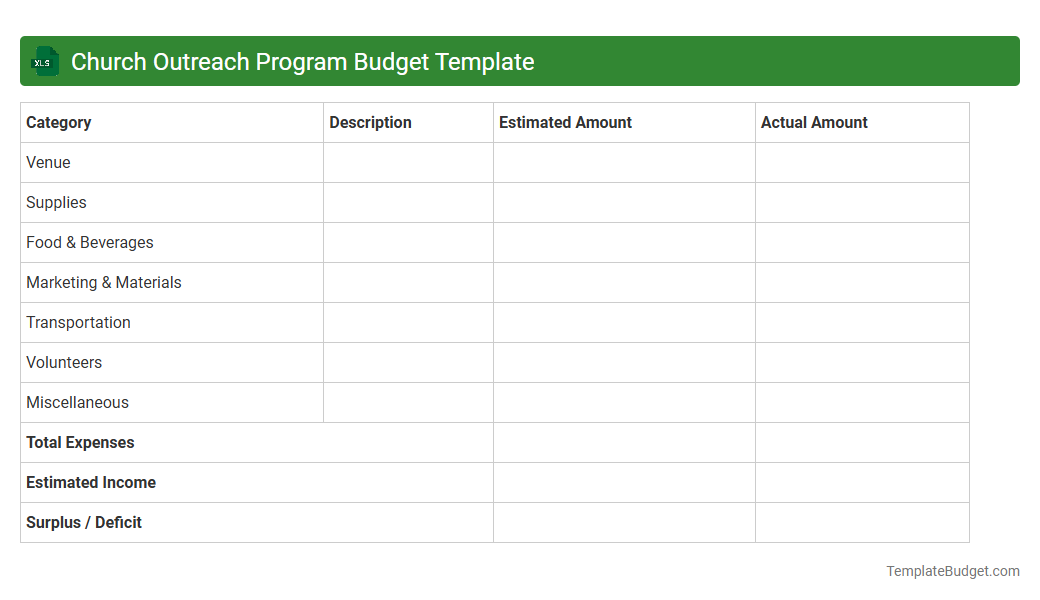Image resolution: width=1040 pixels, height=600 pixels.
Task: Select the Description column header
Action: tap(370, 122)
